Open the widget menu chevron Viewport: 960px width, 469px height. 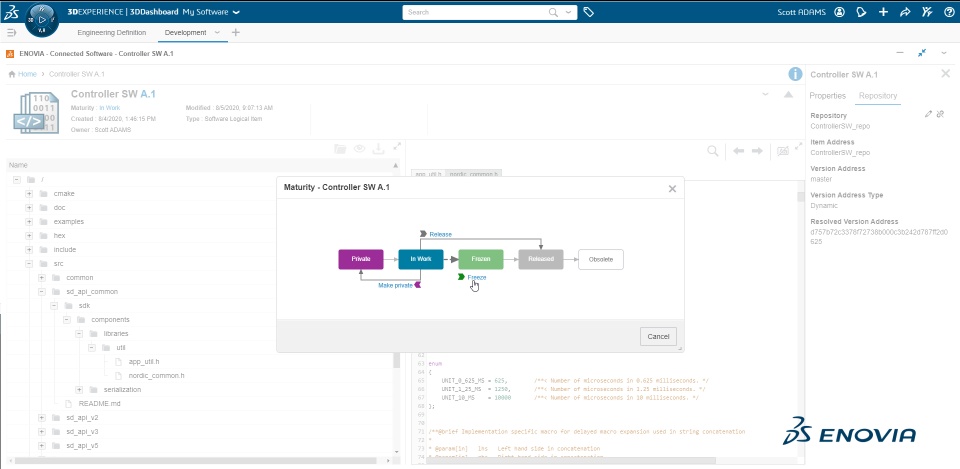click(x=943, y=53)
